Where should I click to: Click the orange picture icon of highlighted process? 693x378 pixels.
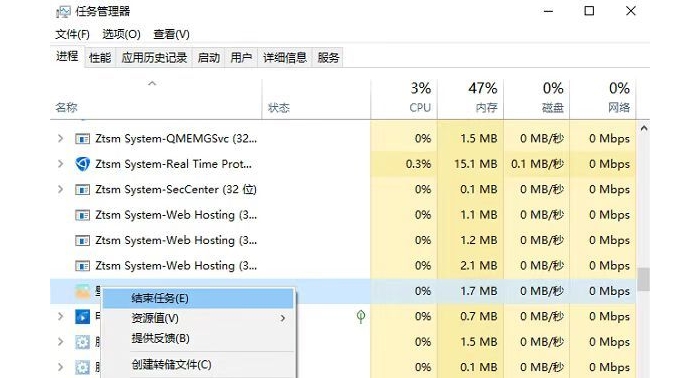point(82,291)
